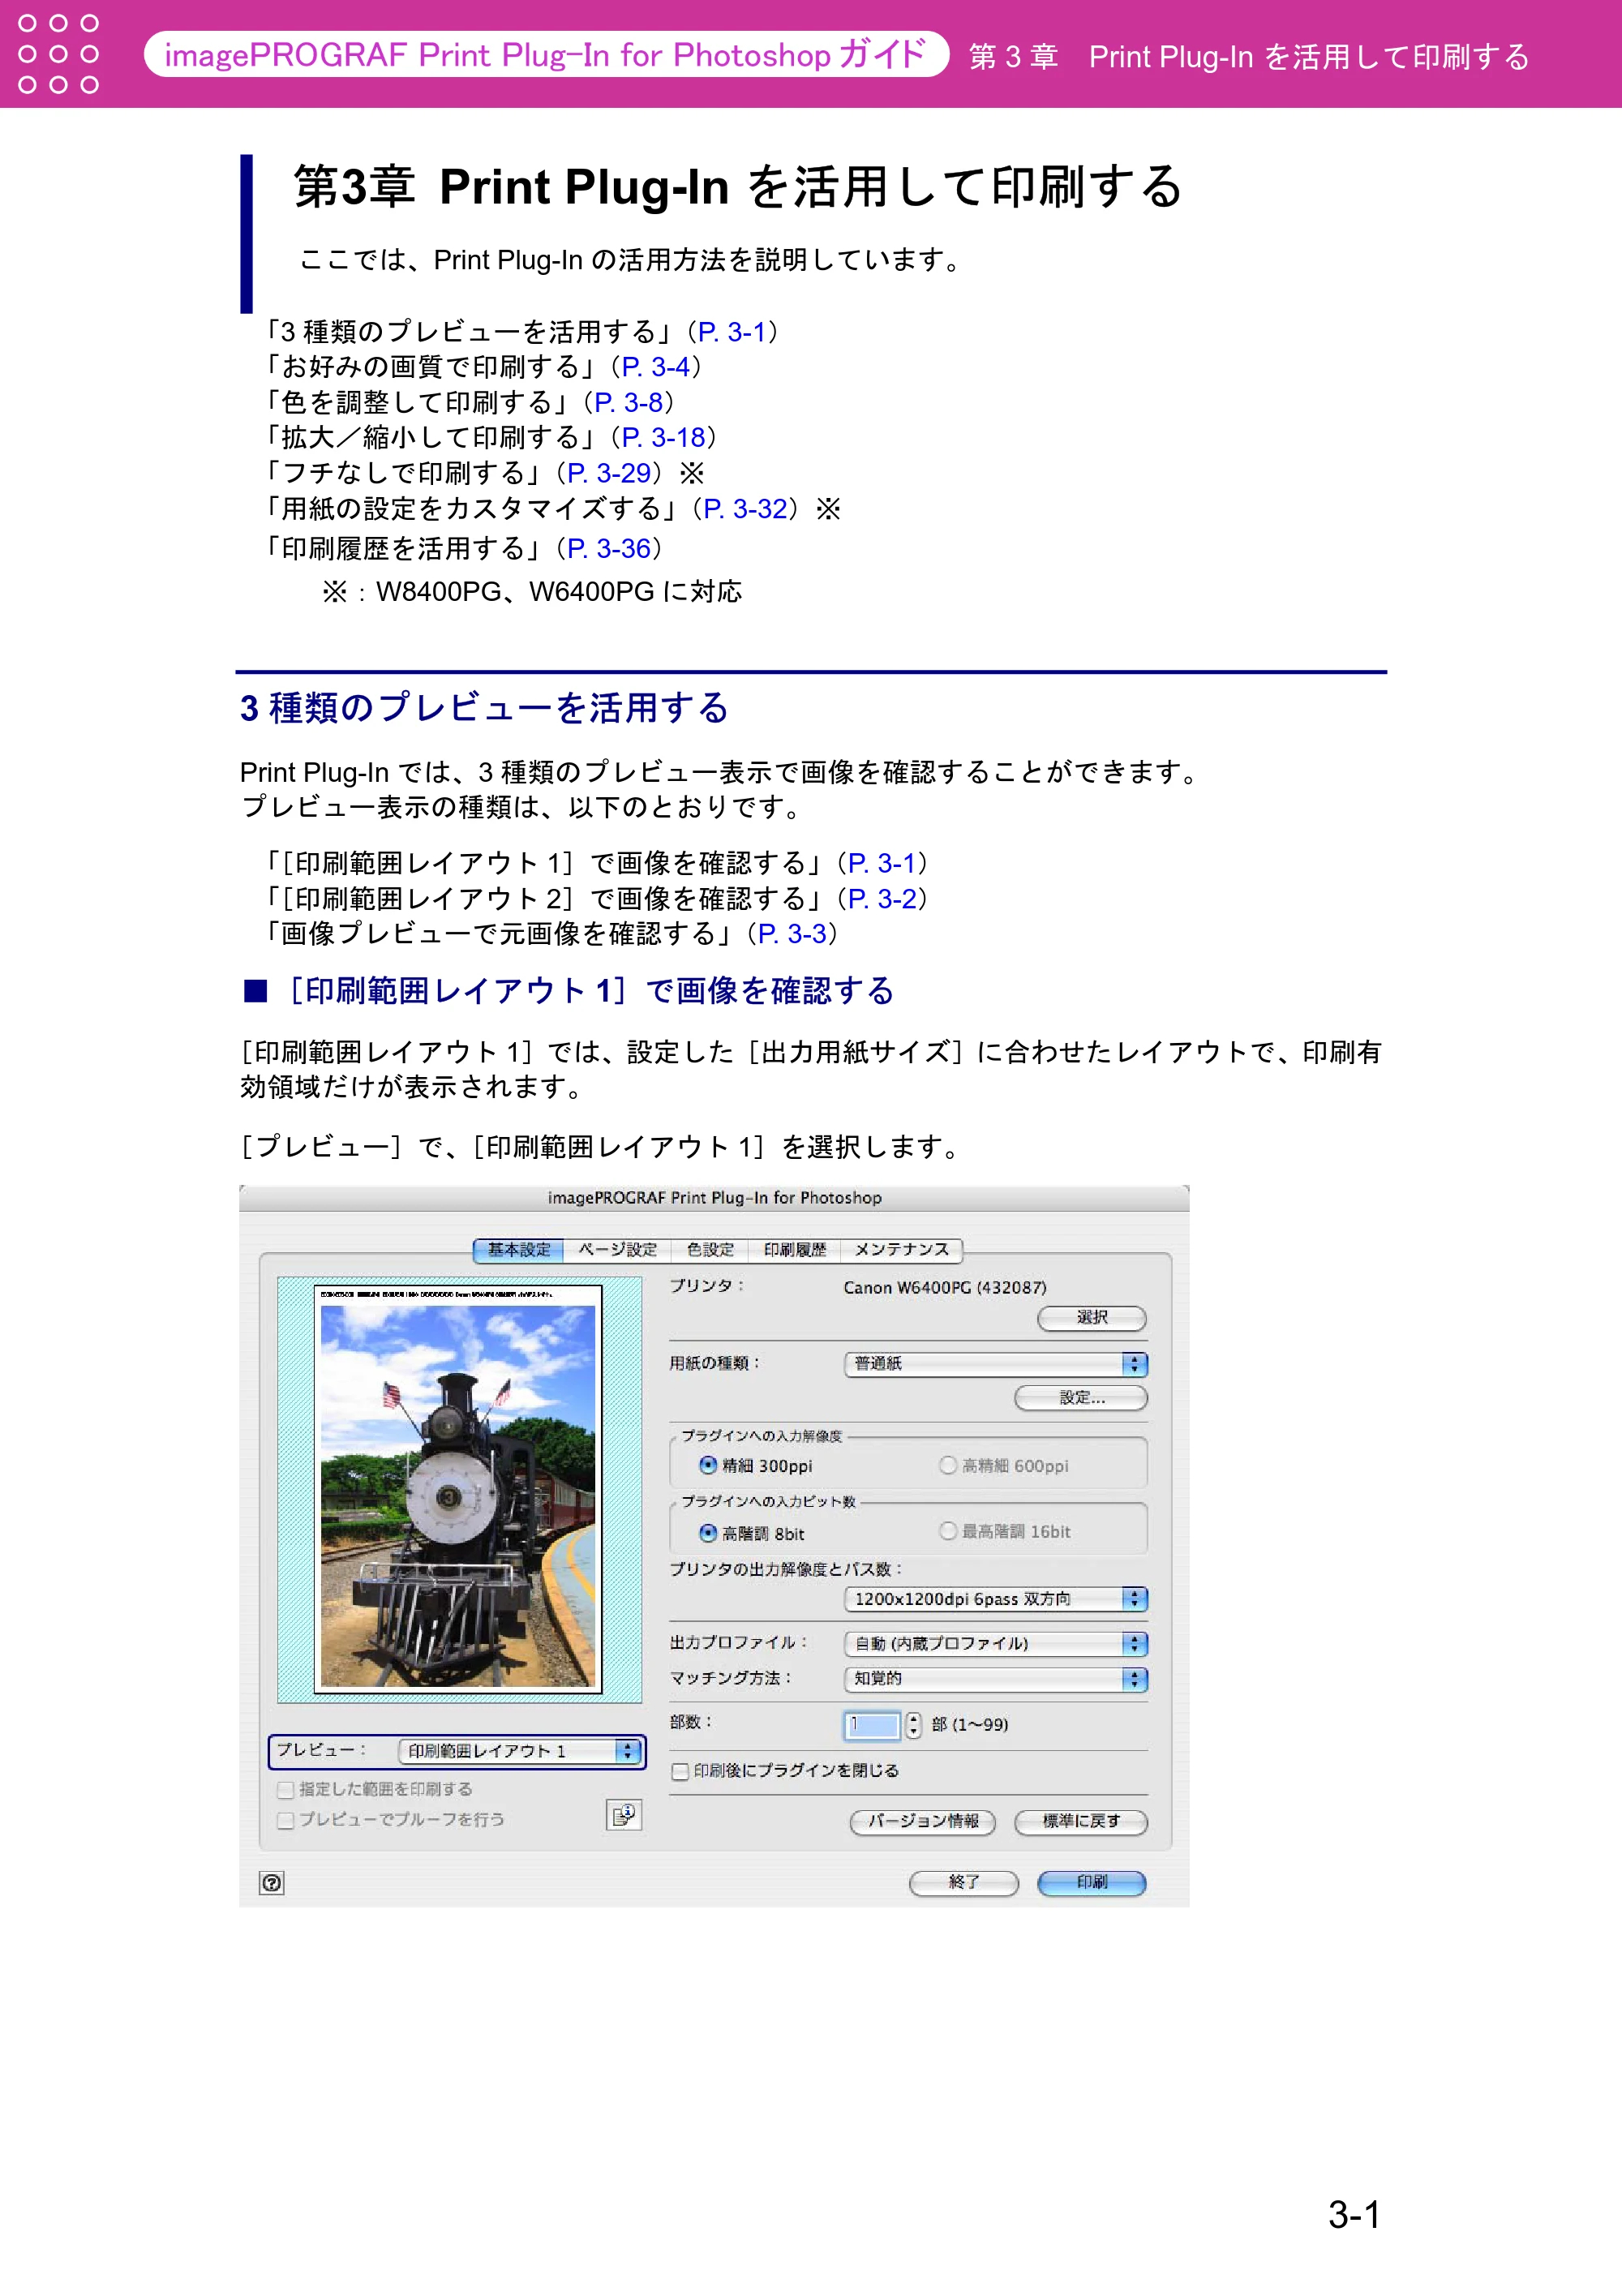This screenshot has height=2296, width=1622.
Task: Click the copies stepper arrows
Action: click(x=913, y=1724)
